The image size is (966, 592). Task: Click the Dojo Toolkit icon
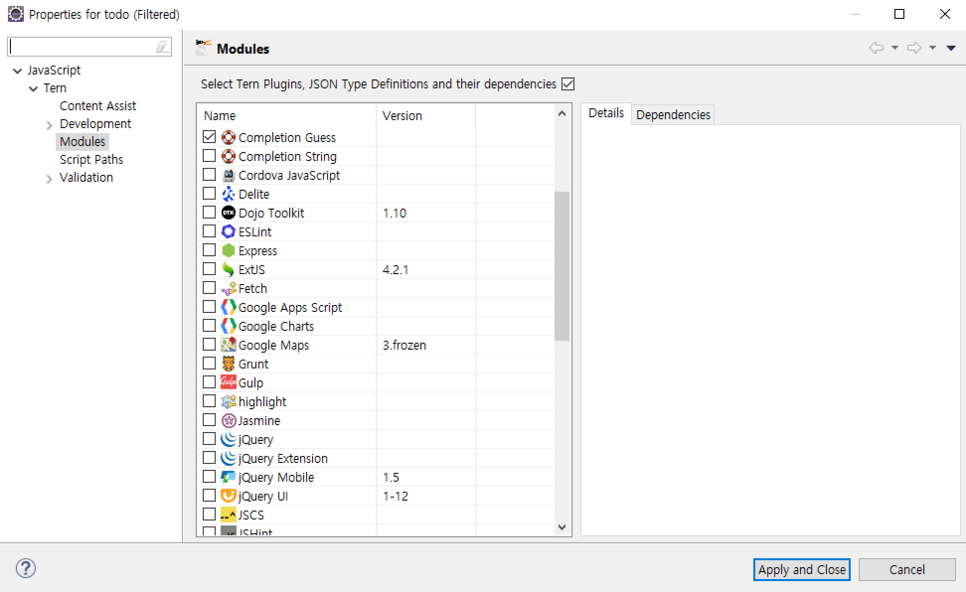click(229, 213)
